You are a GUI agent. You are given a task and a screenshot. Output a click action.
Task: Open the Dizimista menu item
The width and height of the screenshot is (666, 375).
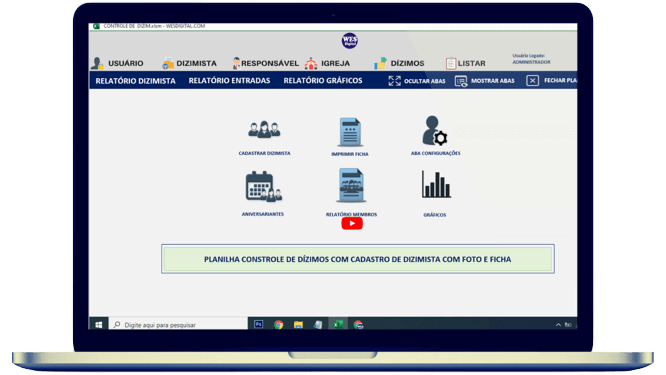[x=189, y=63]
